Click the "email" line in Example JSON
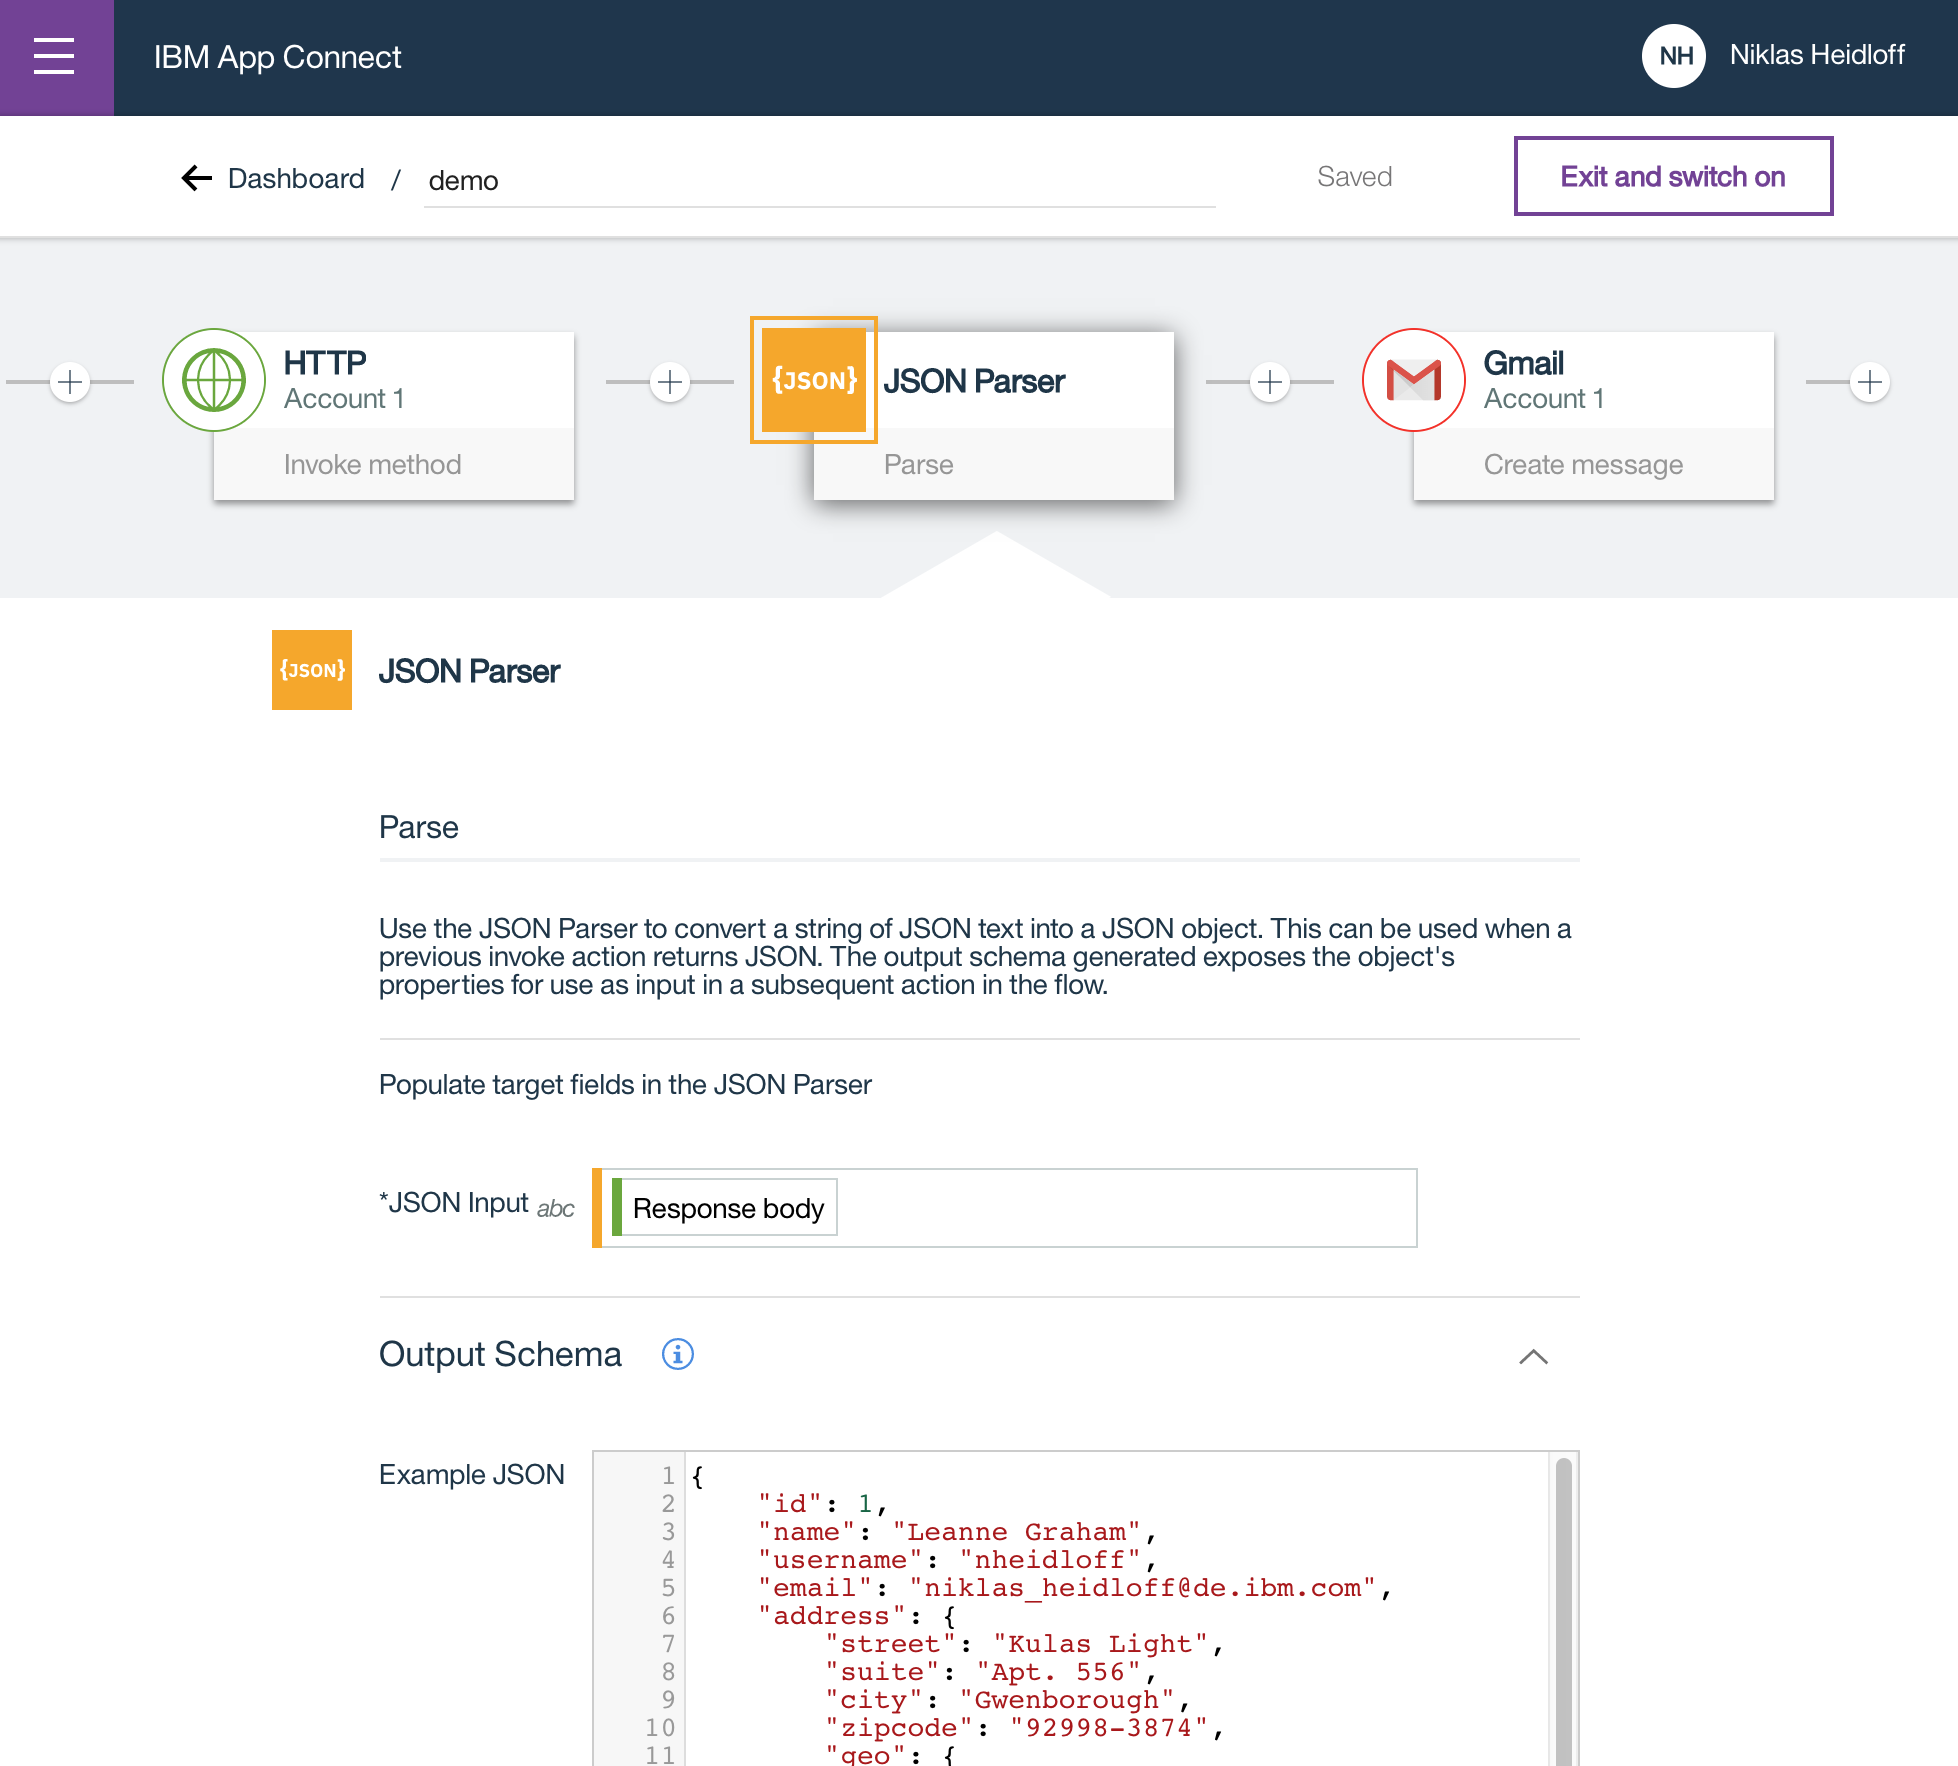This screenshot has height=1766, width=1958. point(1075,1588)
